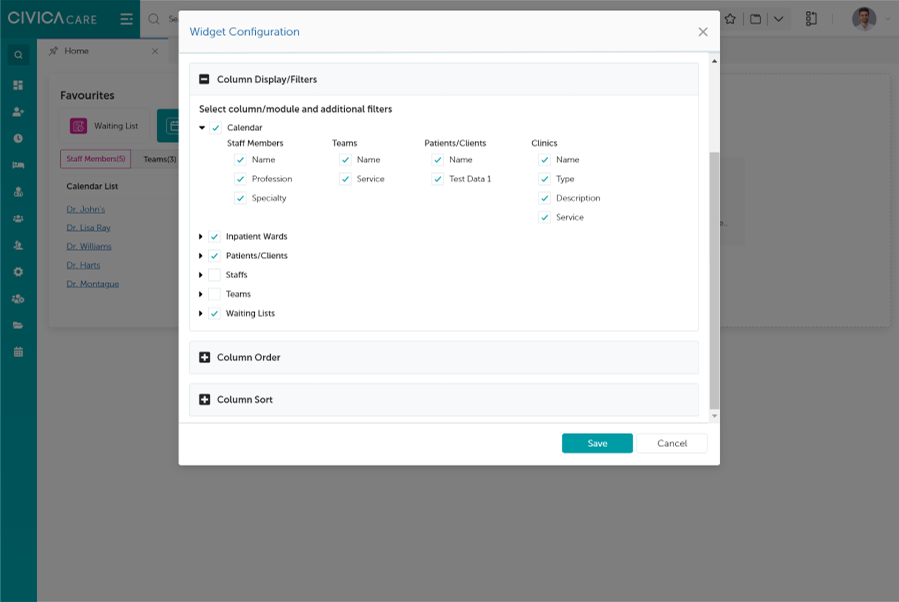
Task: Click the header search magnifier icon
Action: tap(154, 19)
